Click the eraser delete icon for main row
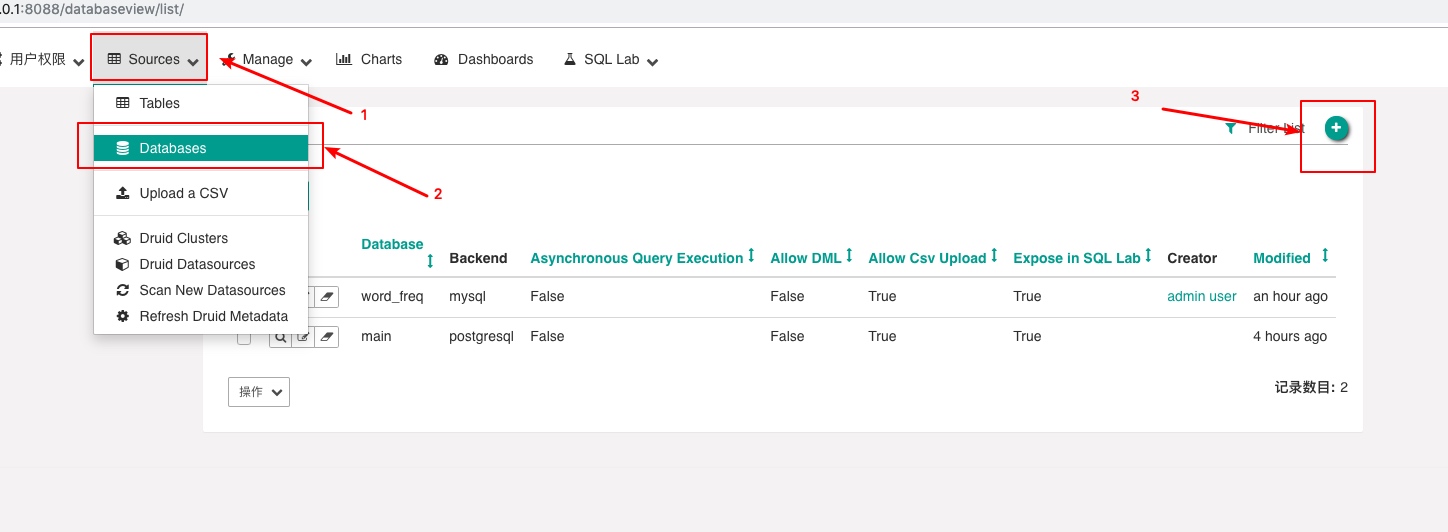 tap(328, 337)
